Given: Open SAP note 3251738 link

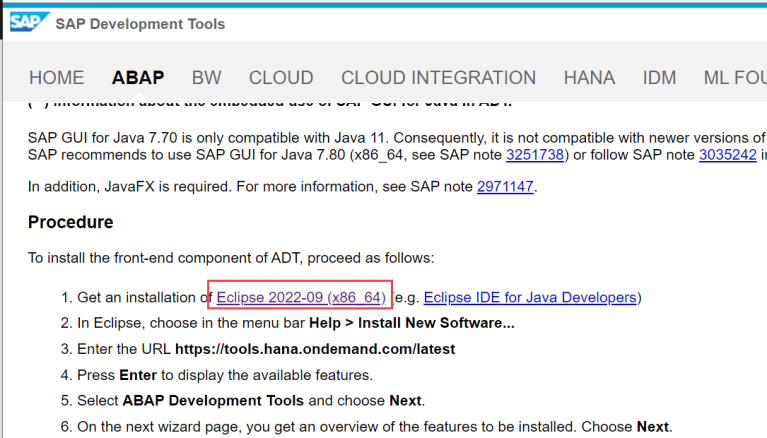Looking at the screenshot, I should point(535,155).
